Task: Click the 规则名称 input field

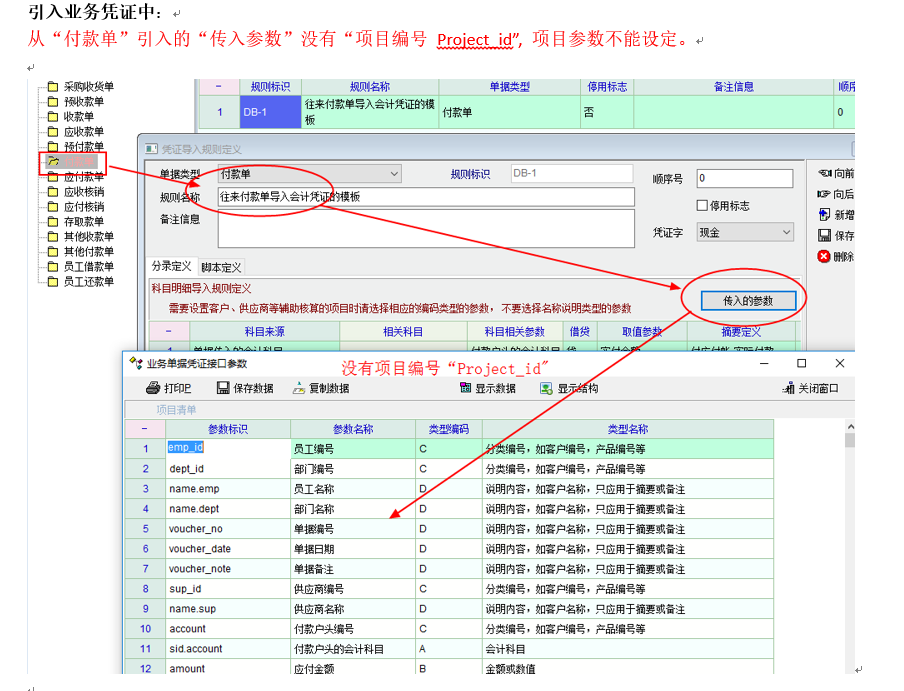Action: pyautogui.click(x=425, y=197)
